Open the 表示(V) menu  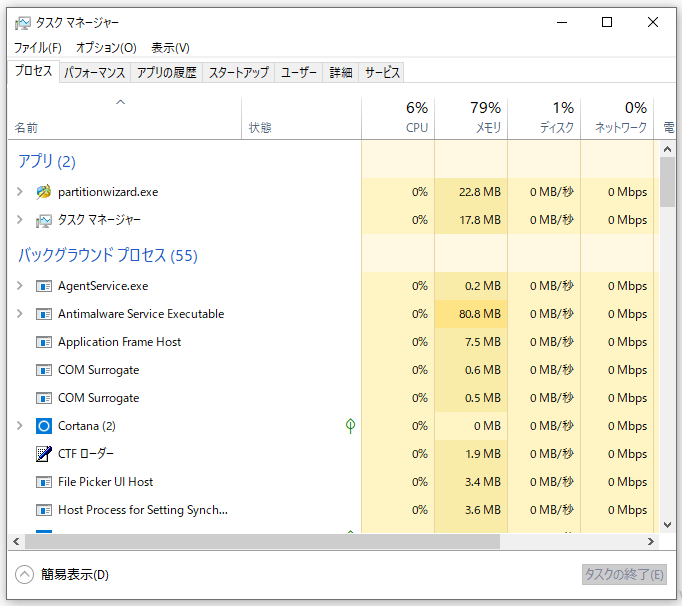(x=170, y=48)
